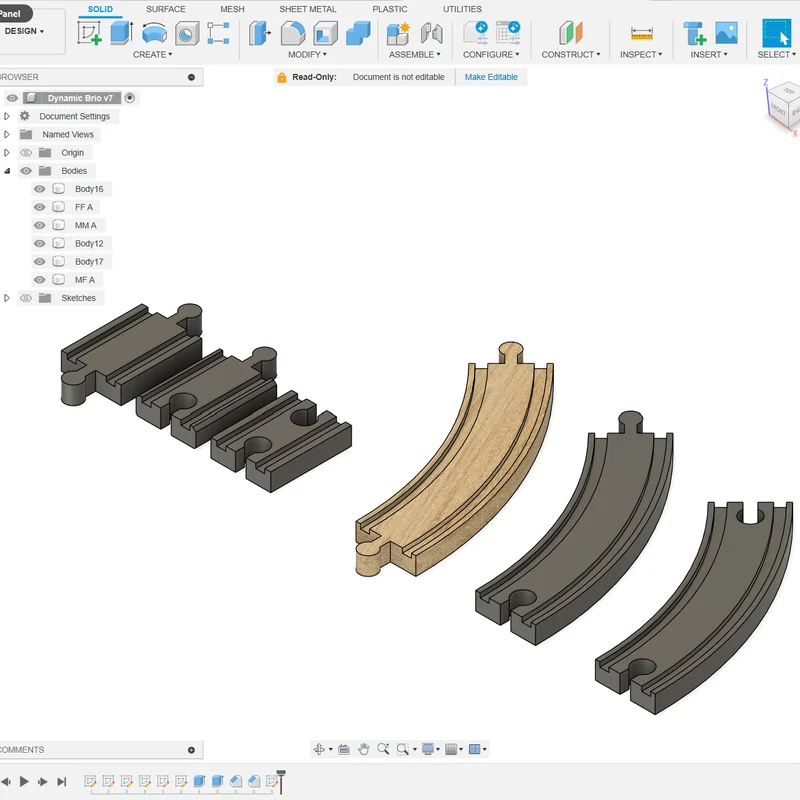Collapse the Bodies folder

(x=7, y=171)
